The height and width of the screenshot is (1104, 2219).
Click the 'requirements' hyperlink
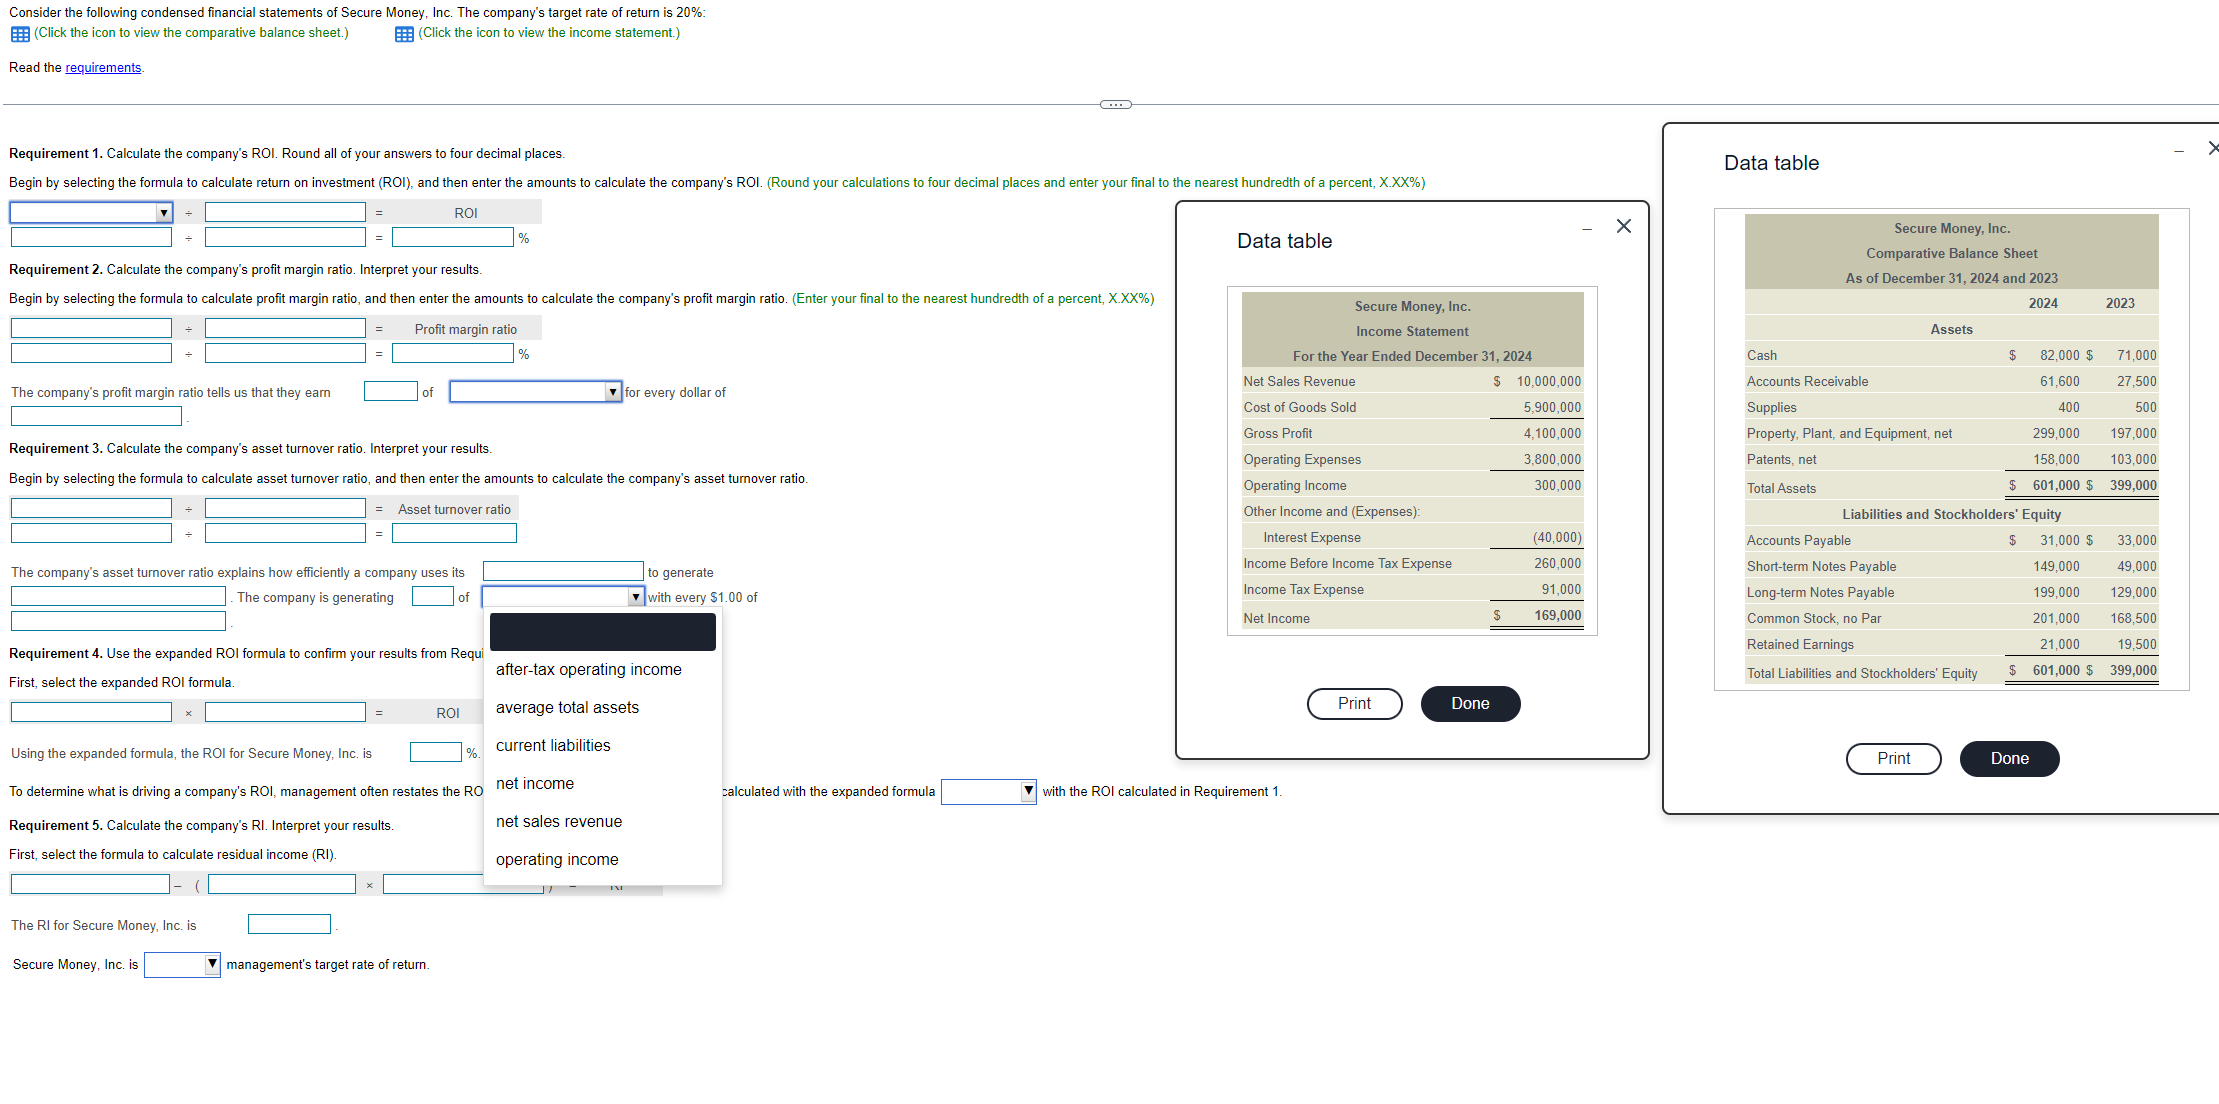tap(105, 67)
